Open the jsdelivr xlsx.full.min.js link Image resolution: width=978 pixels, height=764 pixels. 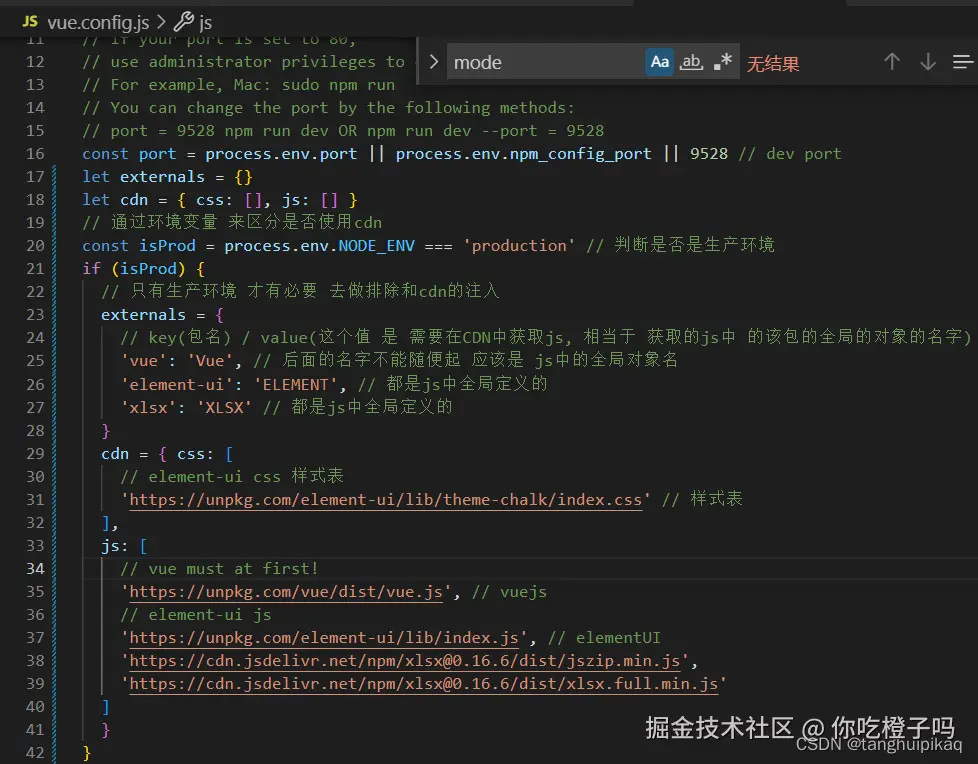pyautogui.click(x=424, y=684)
